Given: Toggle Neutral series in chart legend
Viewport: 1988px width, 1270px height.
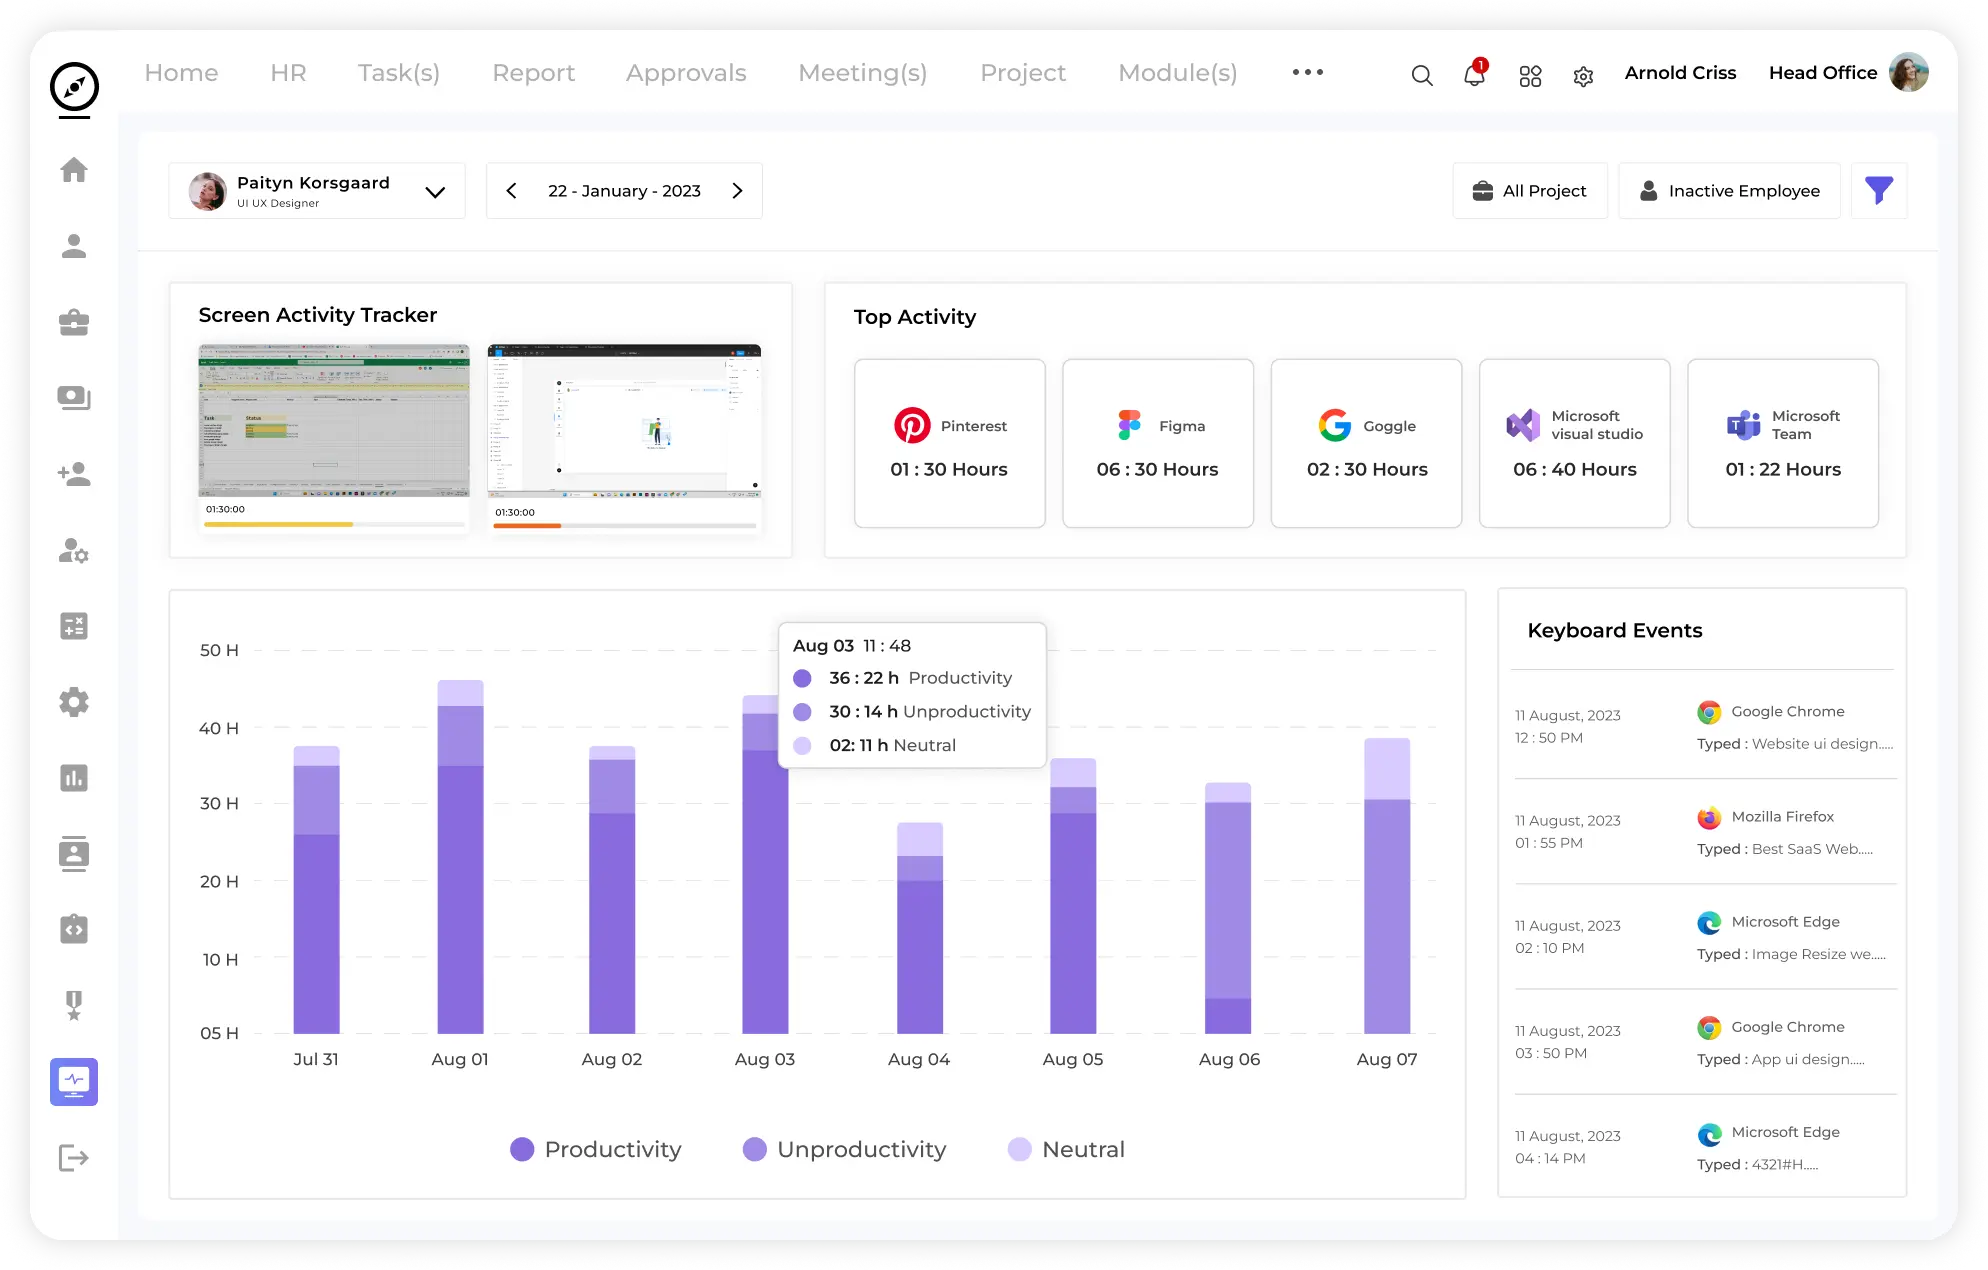Looking at the screenshot, I should pyautogui.click(x=1066, y=1149).
